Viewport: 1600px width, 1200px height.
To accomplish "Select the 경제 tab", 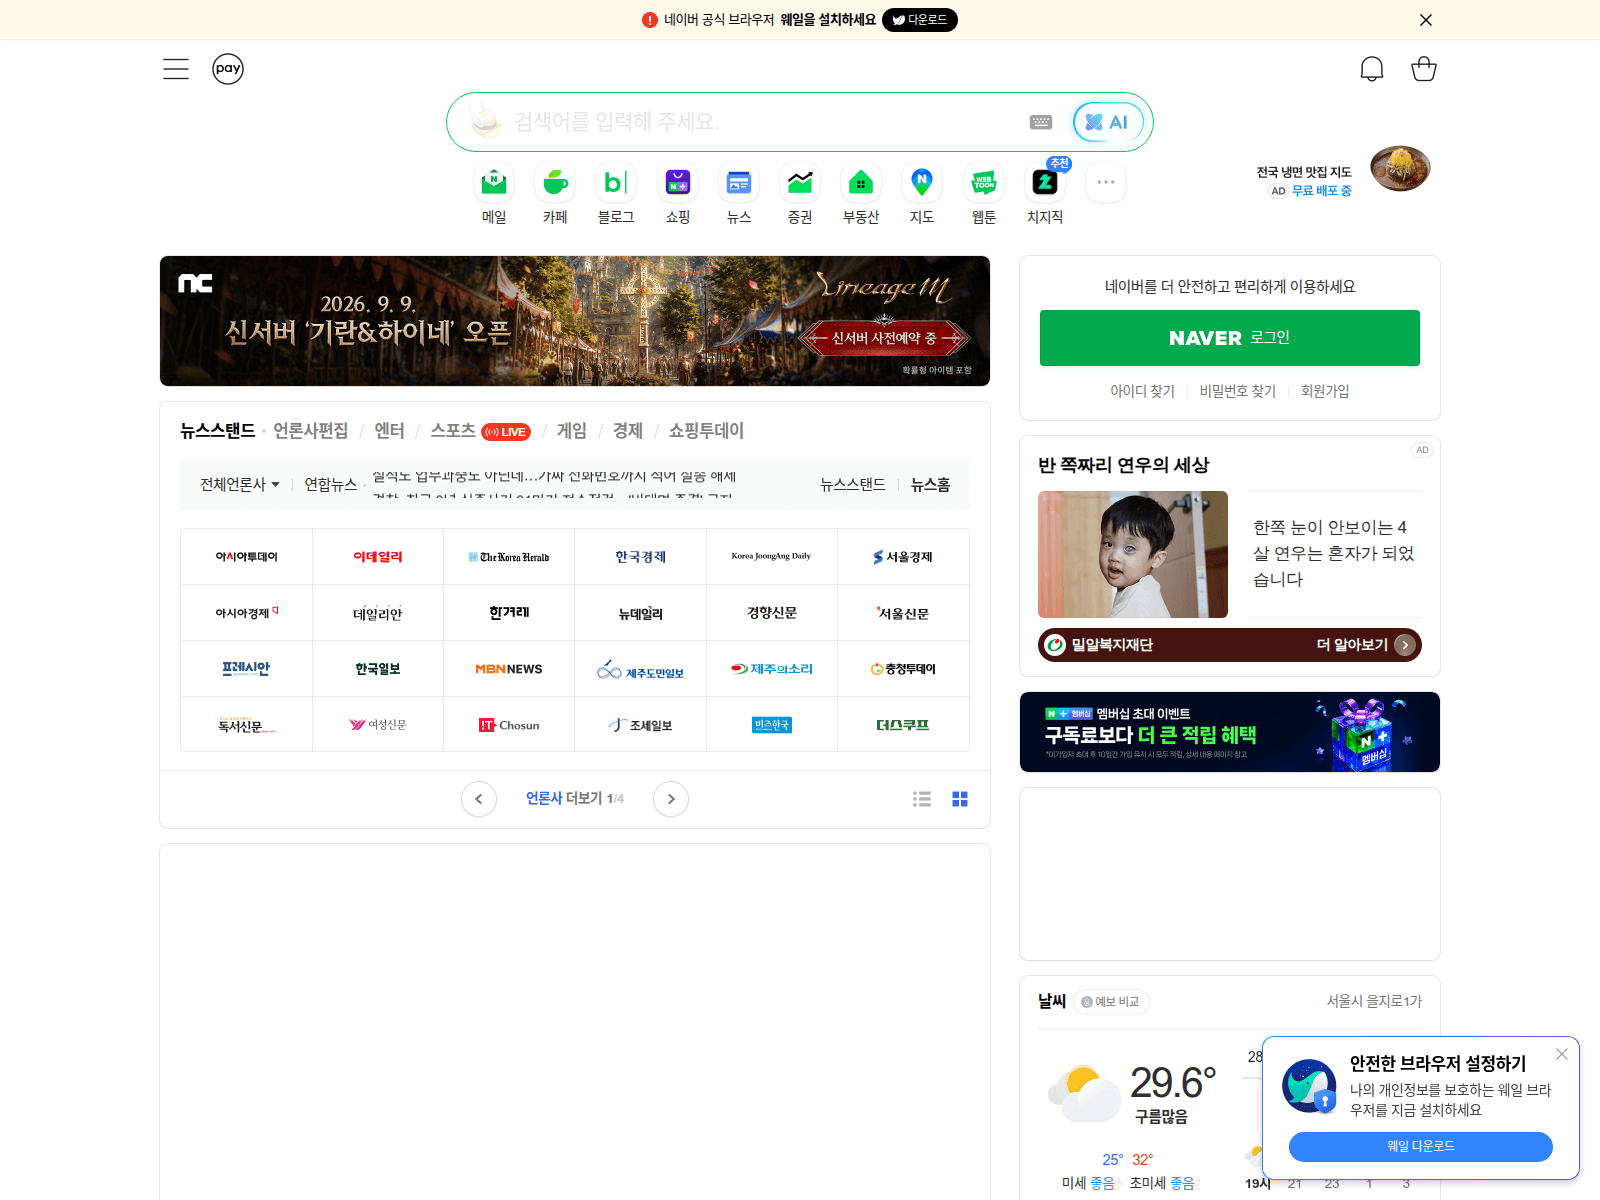I will [628, 431].
